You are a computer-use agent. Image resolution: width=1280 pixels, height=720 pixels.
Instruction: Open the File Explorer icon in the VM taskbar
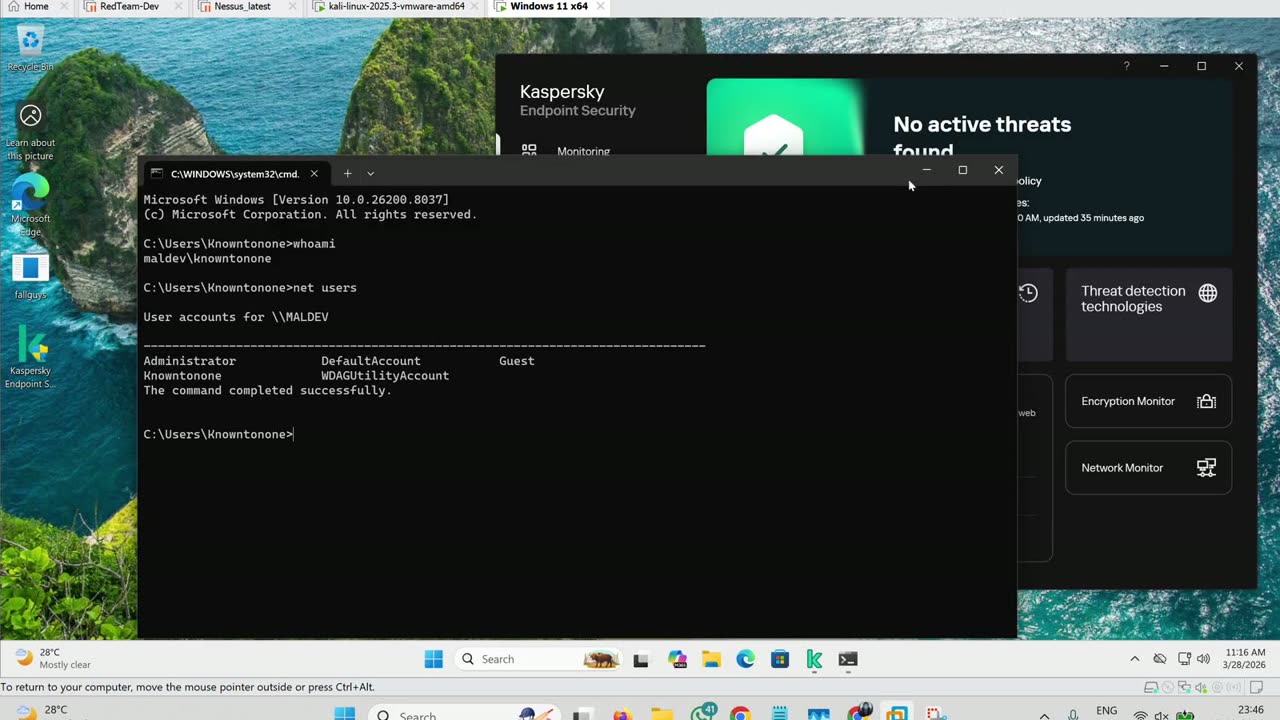click(711, 659)
